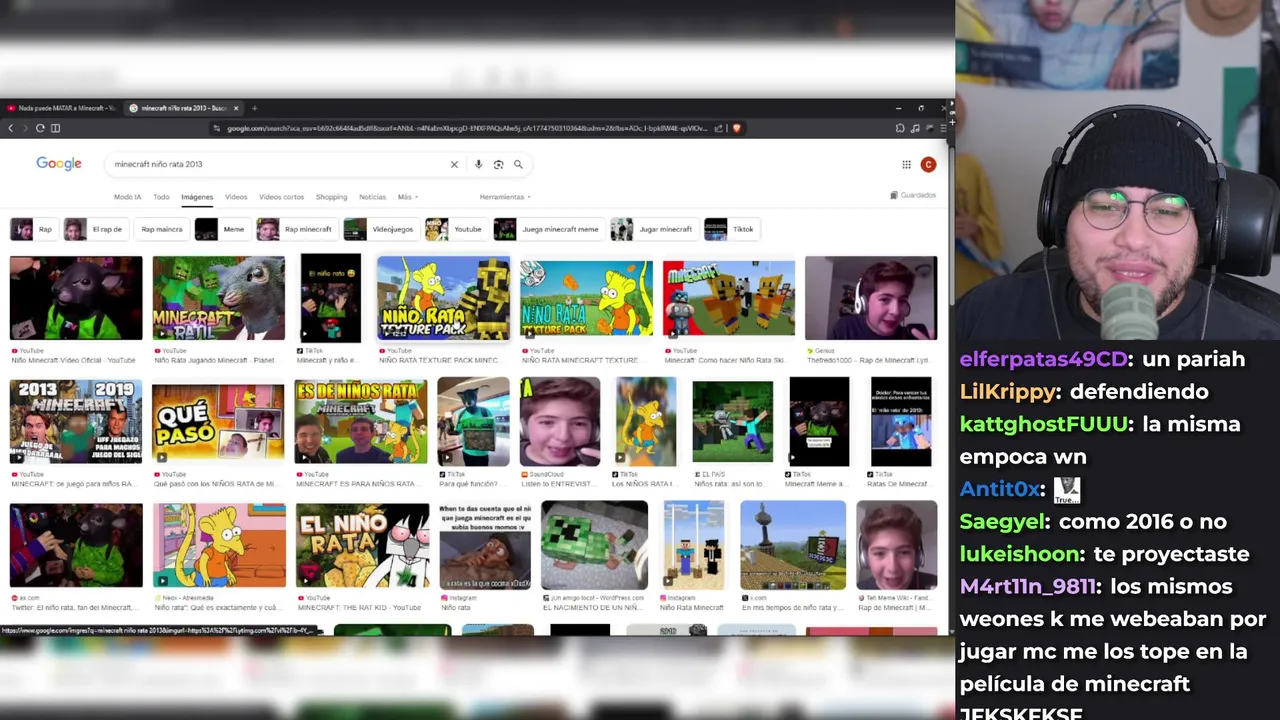Open the extensions puzzle icon
This screenshot has width=1280, height=720.
(x=900, y=128)
